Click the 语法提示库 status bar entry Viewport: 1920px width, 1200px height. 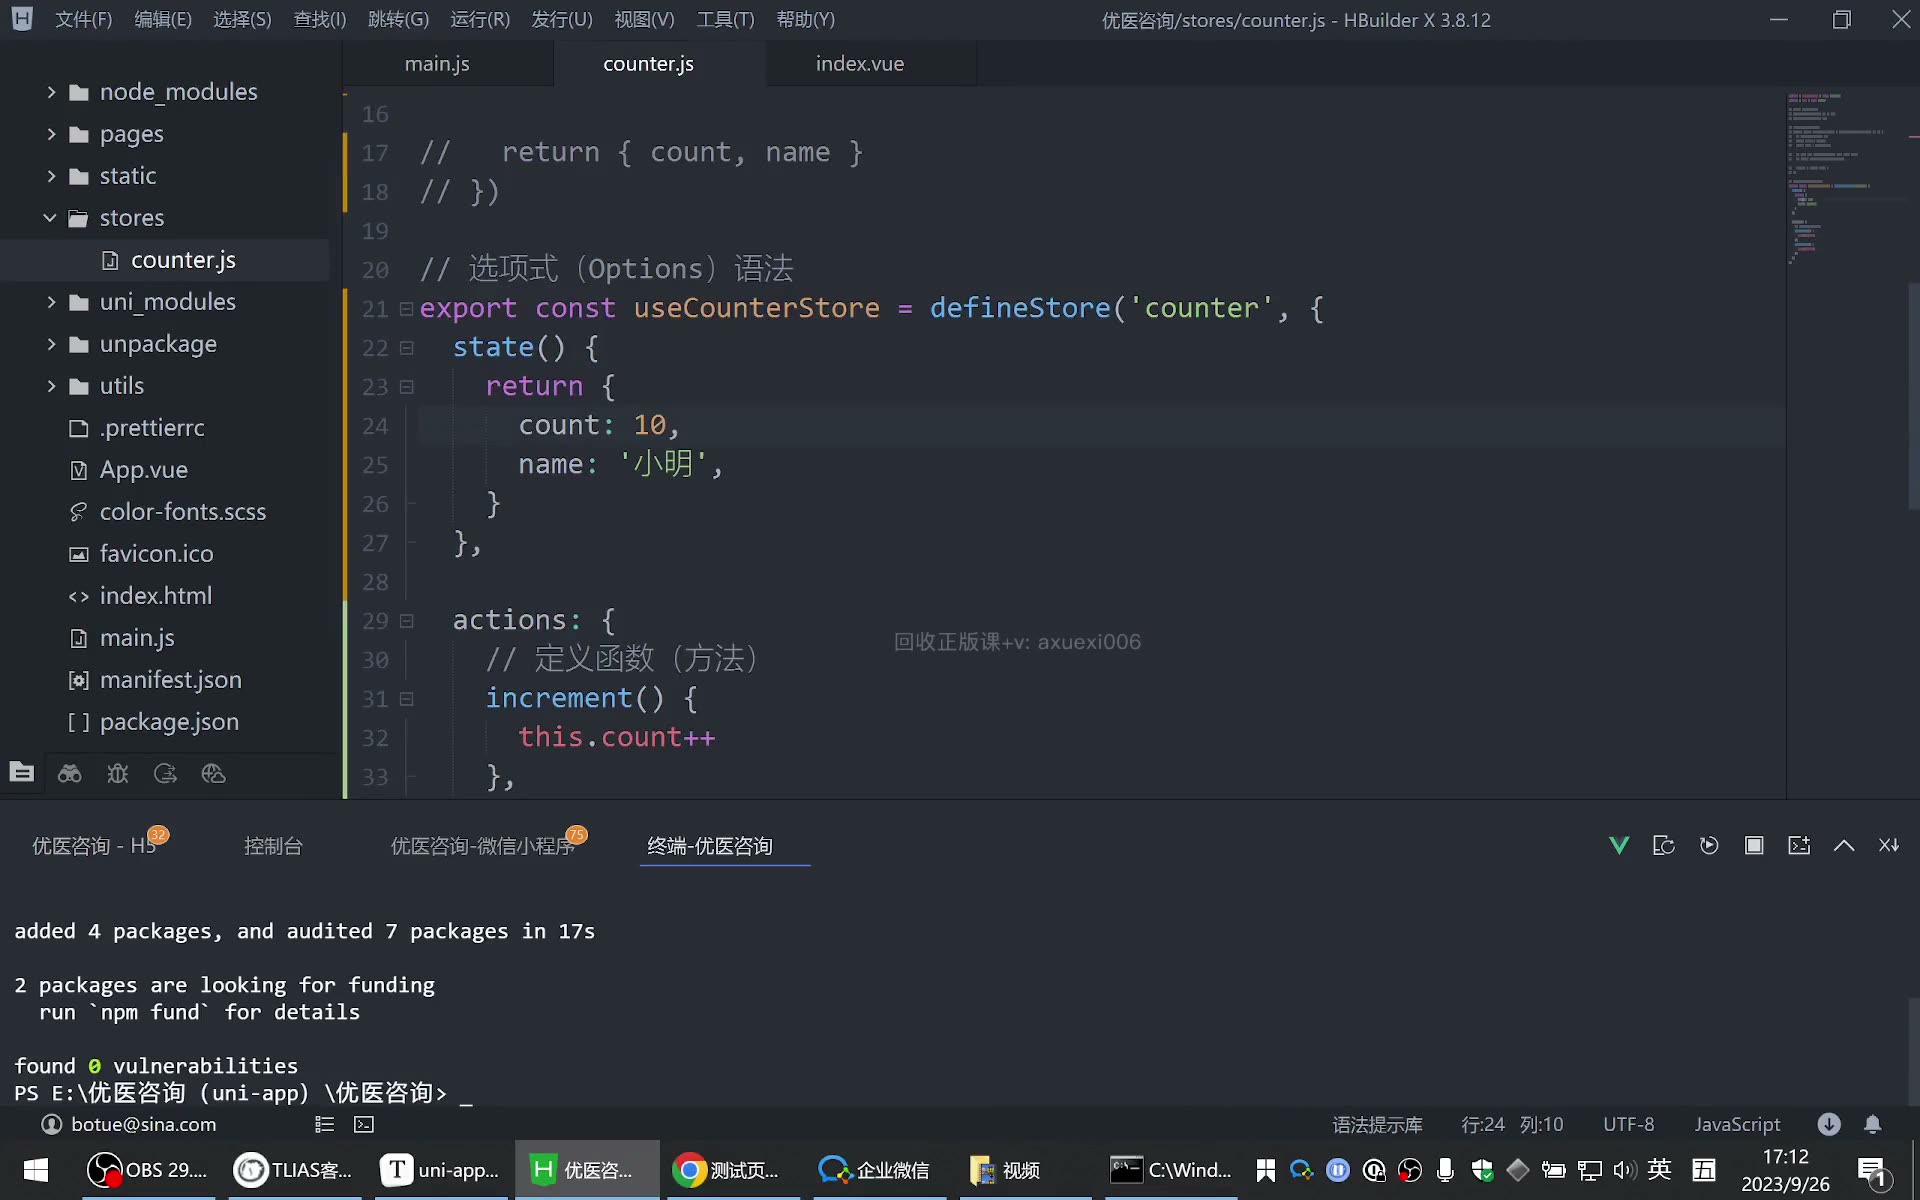pyautogui.click(x=1377, y=1124)
